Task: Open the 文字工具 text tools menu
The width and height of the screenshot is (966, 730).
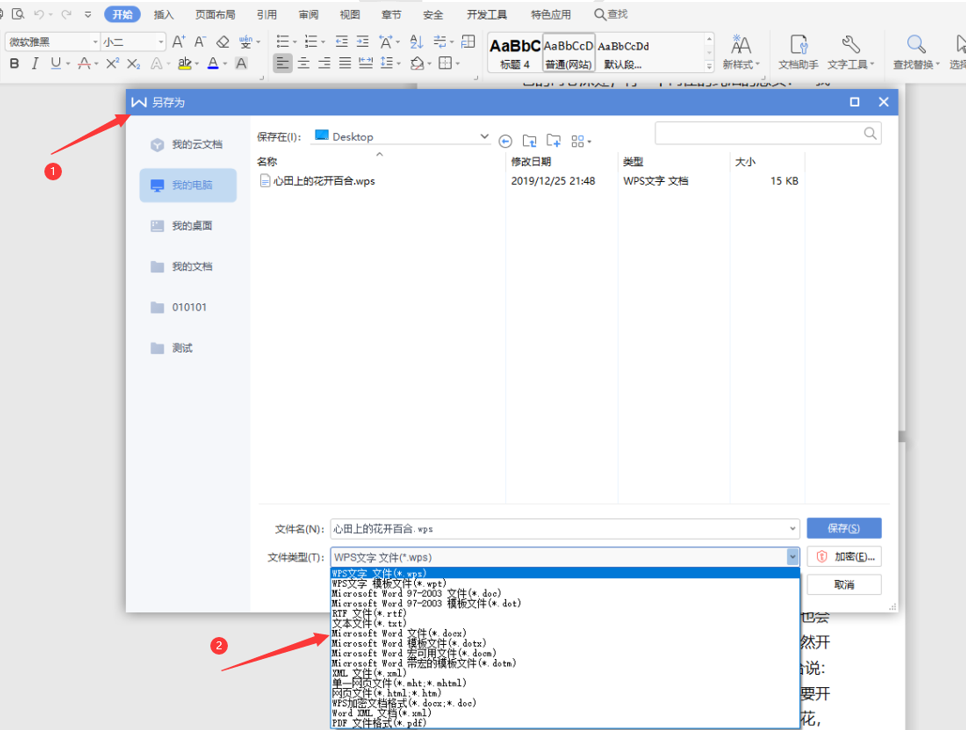Action: (851, 51)
